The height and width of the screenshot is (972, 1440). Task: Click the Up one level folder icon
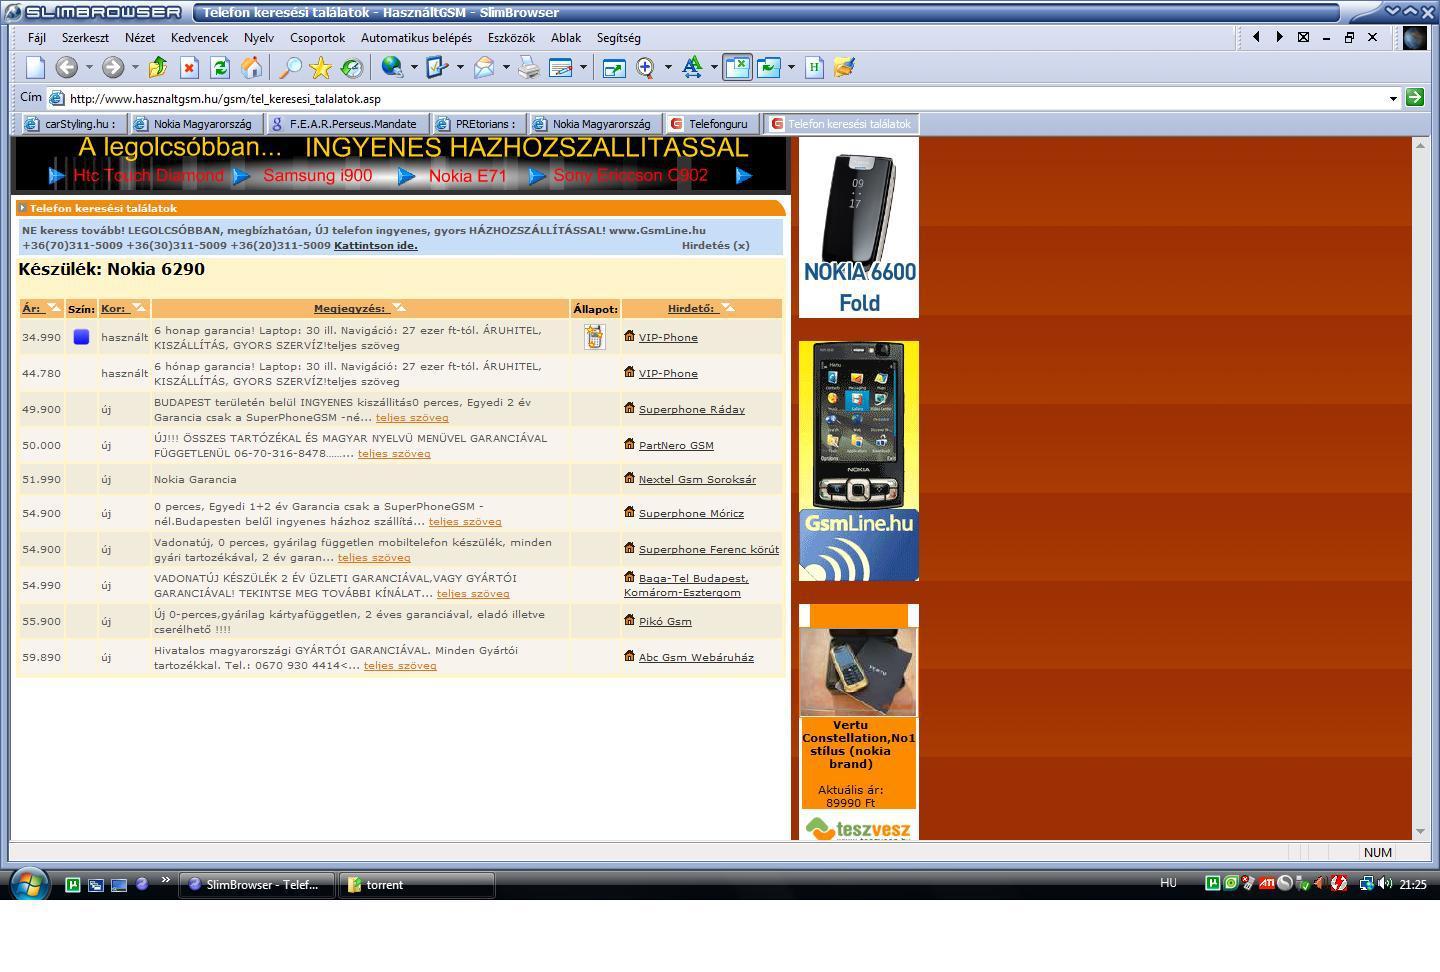click(158, 67)
